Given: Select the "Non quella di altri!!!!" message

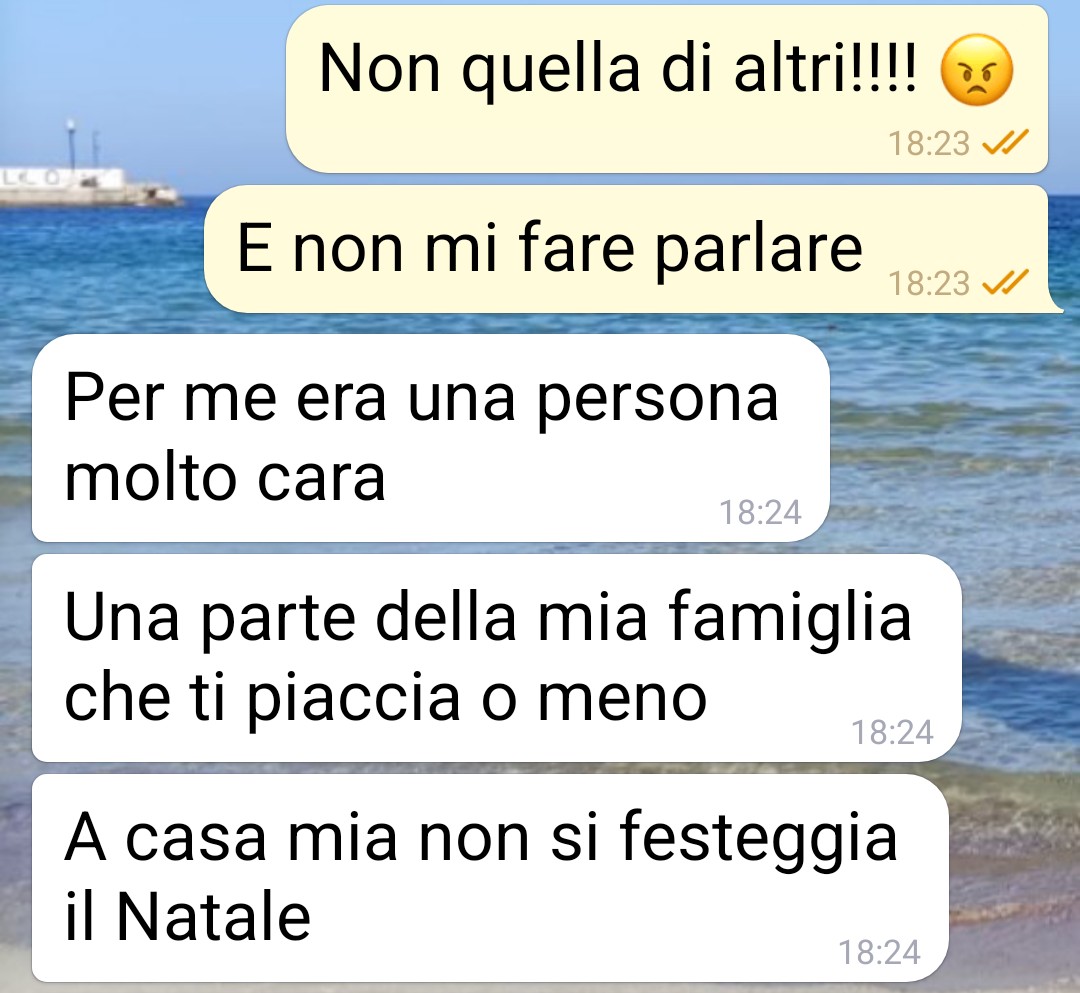Looking at the screenshot, I should point(667,88).
